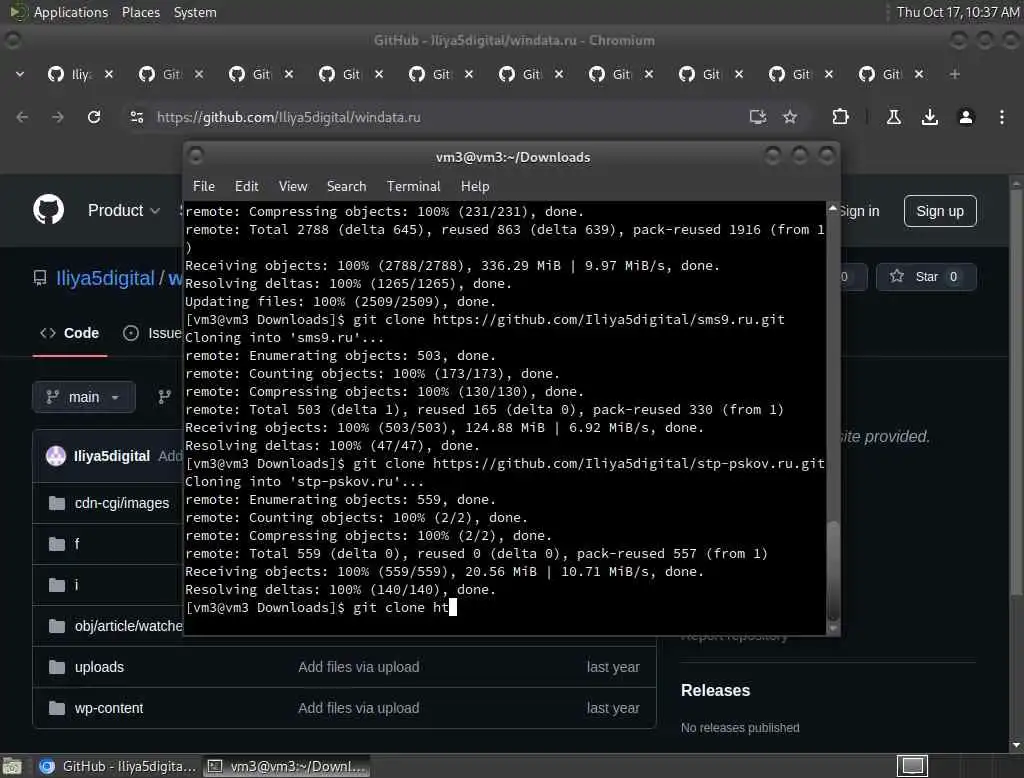Screen dimensions: 1024x778
Task: Open the System menu
Action: coord(195,12)
